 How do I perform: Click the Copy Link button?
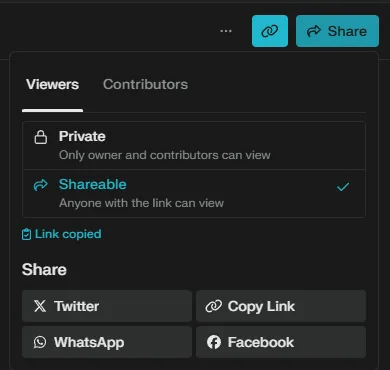point(281,306)
